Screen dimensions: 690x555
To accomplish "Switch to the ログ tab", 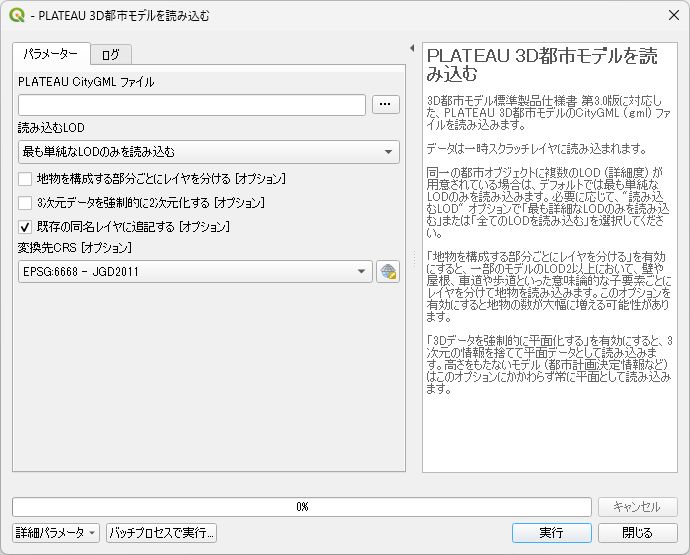I will click(x=110, y=55).
